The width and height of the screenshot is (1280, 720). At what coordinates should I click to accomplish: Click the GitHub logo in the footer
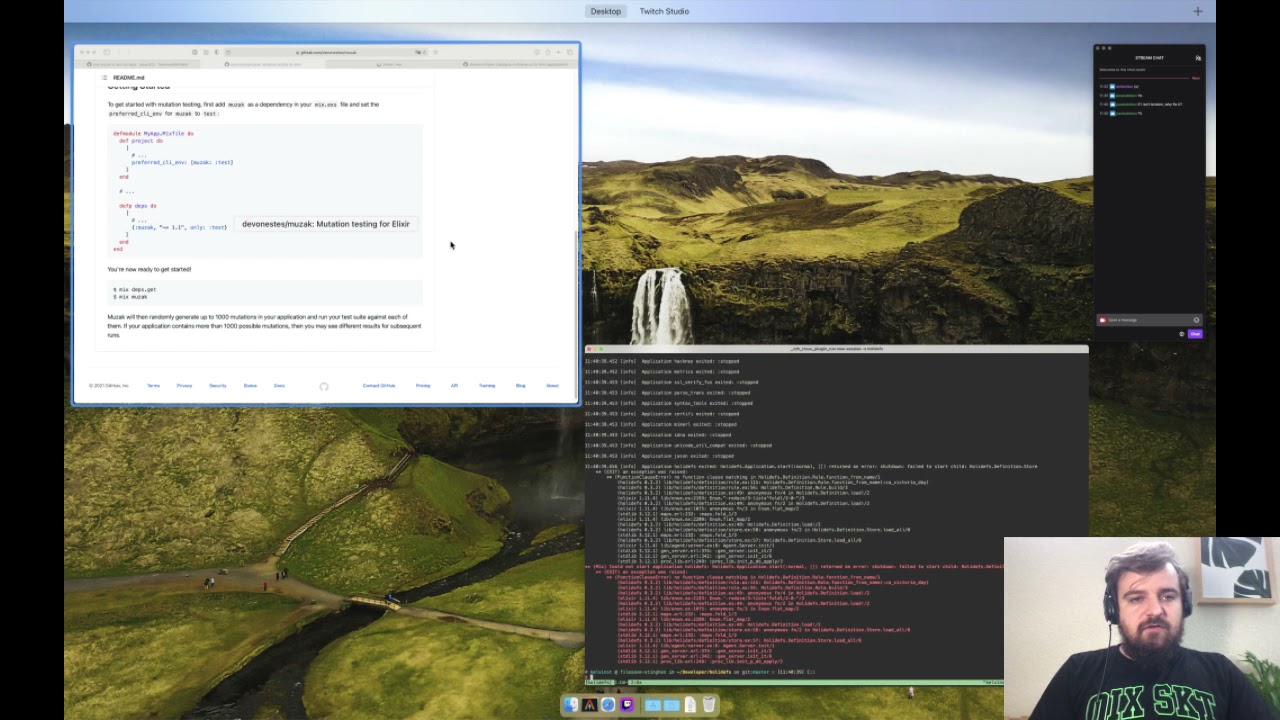[323, 386]
